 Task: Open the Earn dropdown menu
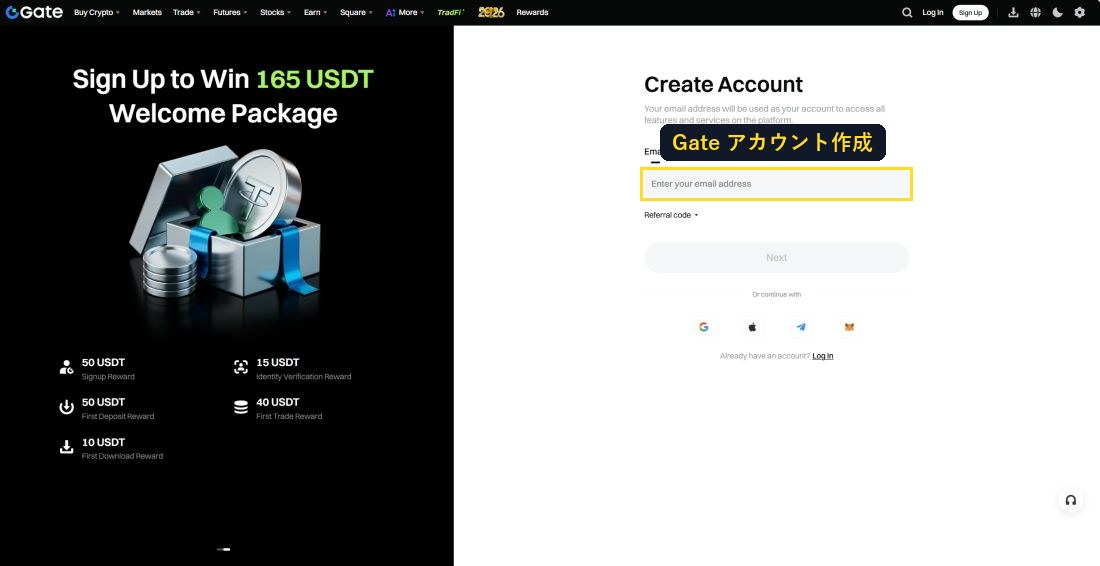coord(316,13)
